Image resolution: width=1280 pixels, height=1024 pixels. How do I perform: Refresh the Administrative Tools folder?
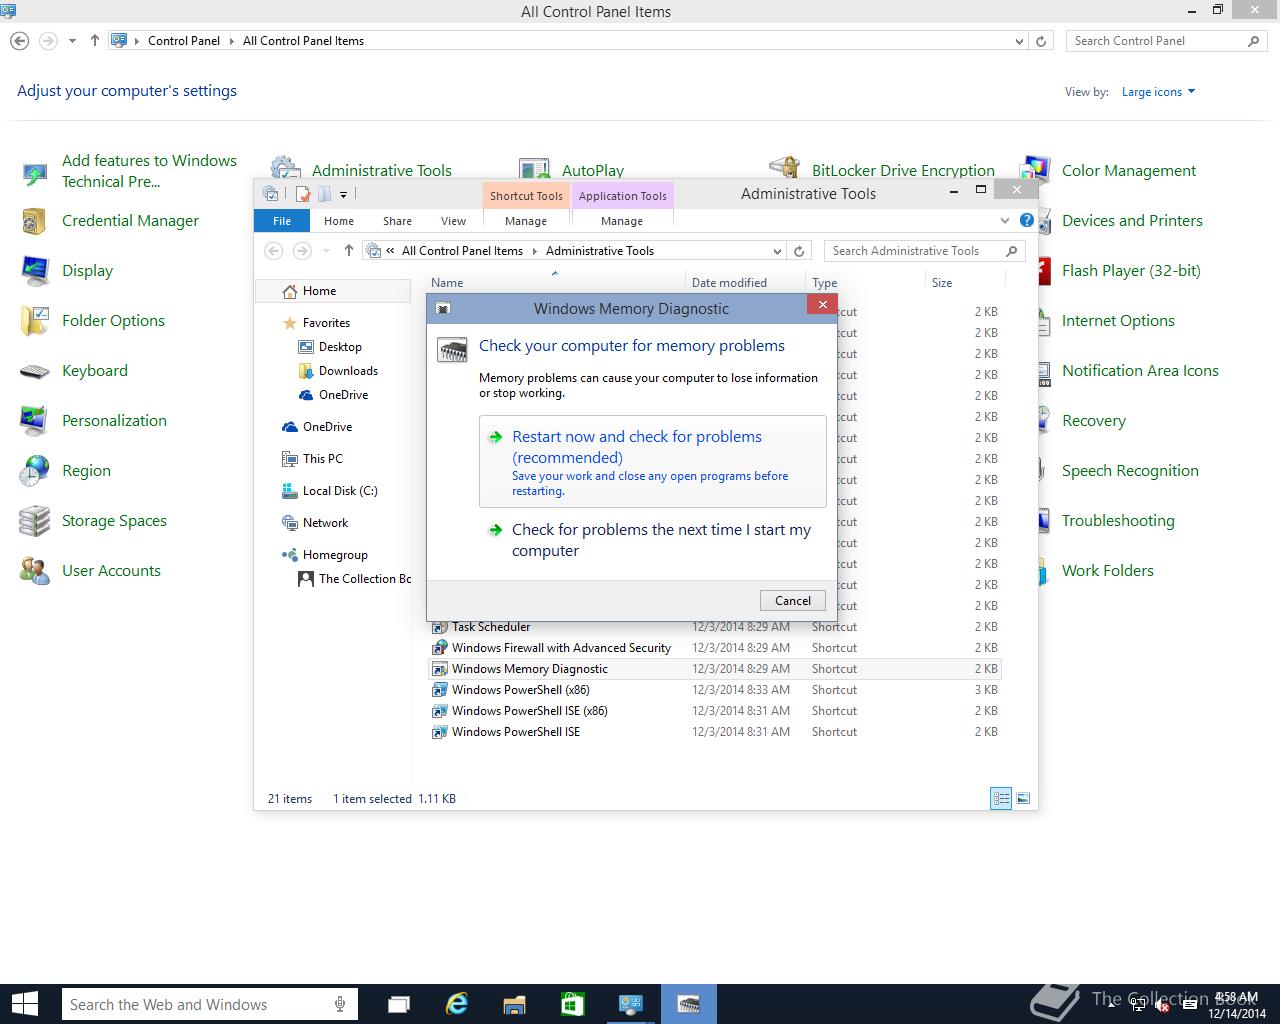click(799, 251)
